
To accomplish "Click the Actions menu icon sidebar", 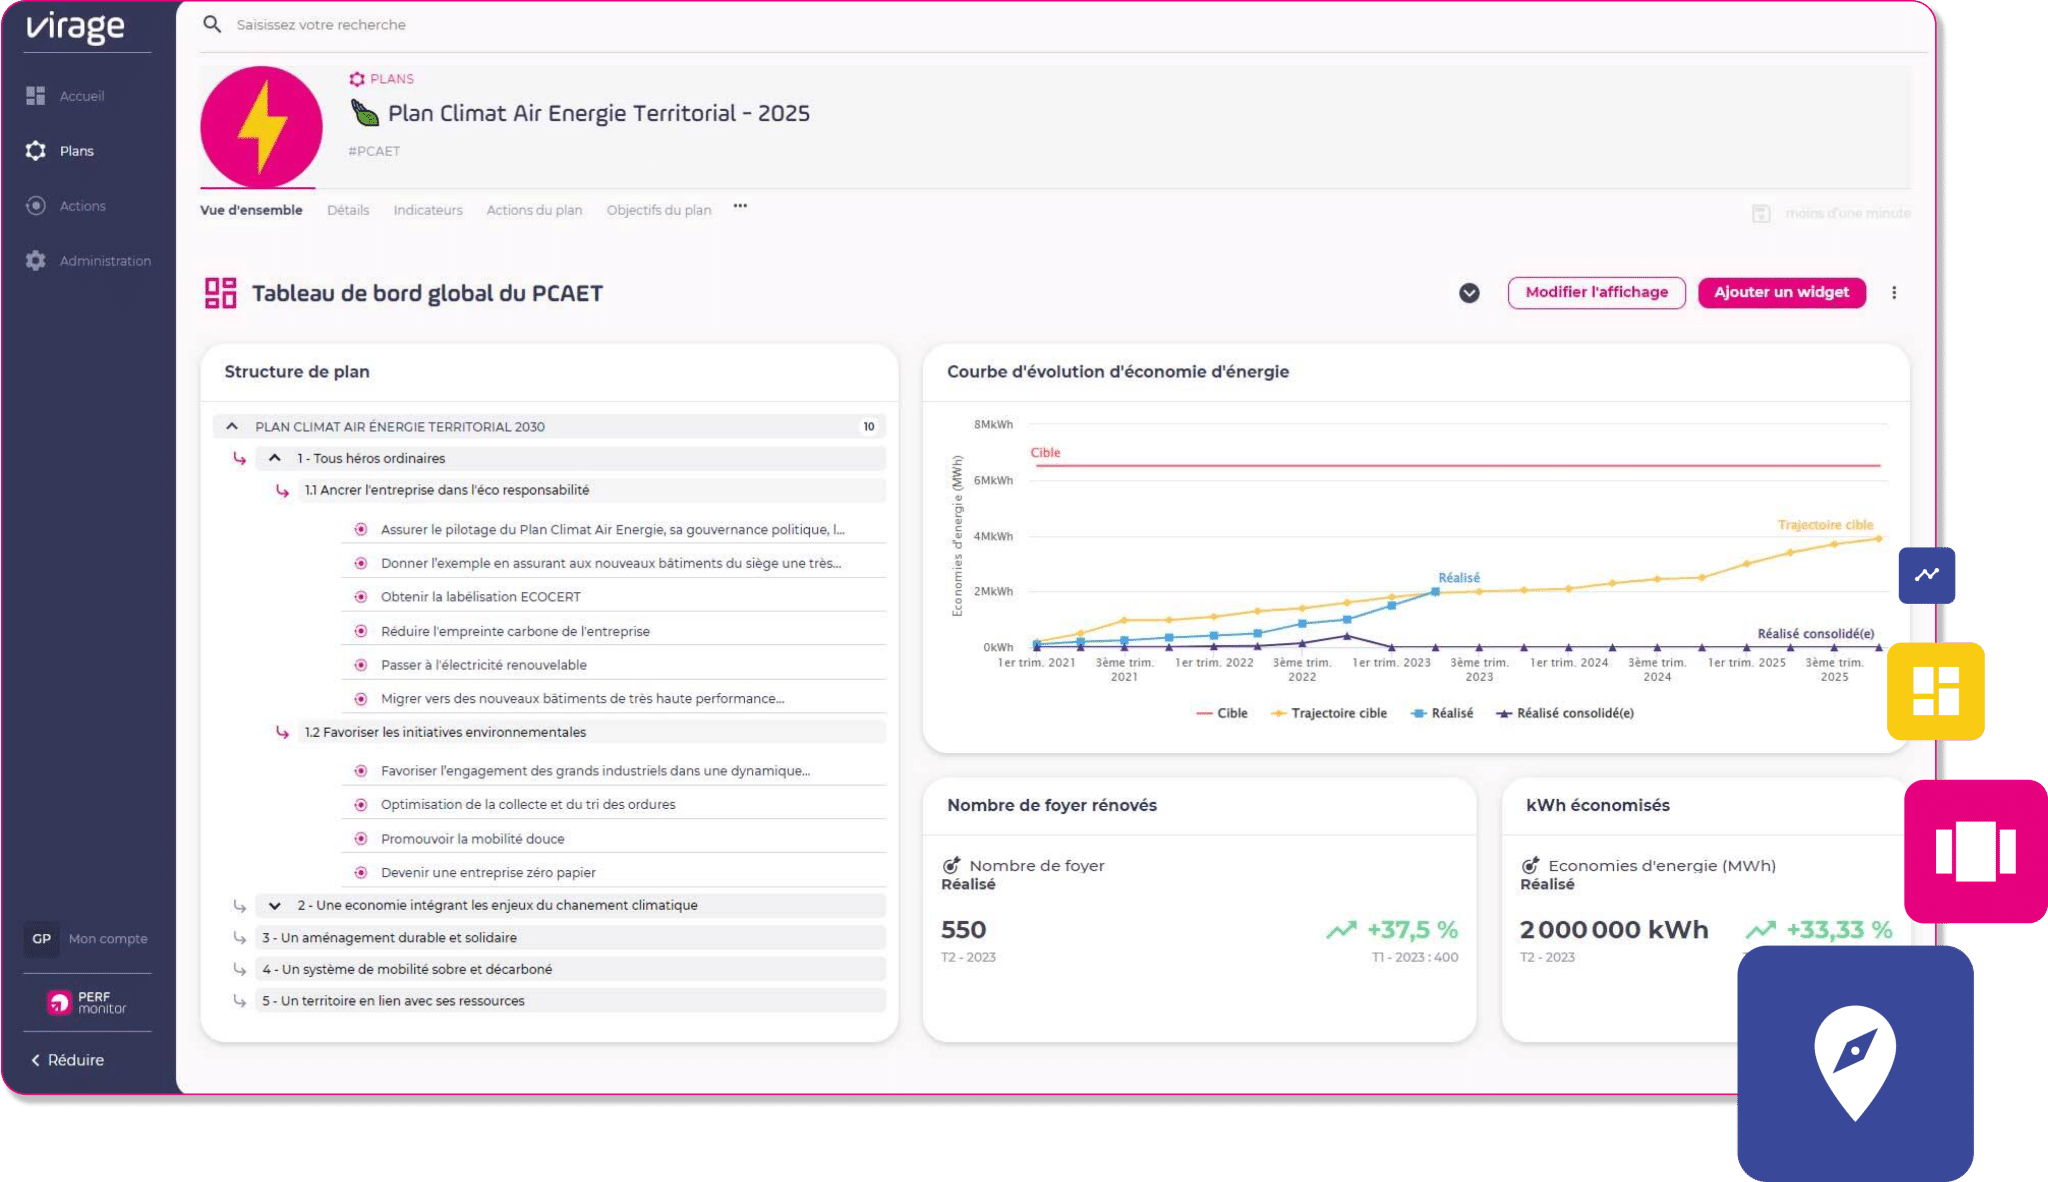I will tap(37, 205).
